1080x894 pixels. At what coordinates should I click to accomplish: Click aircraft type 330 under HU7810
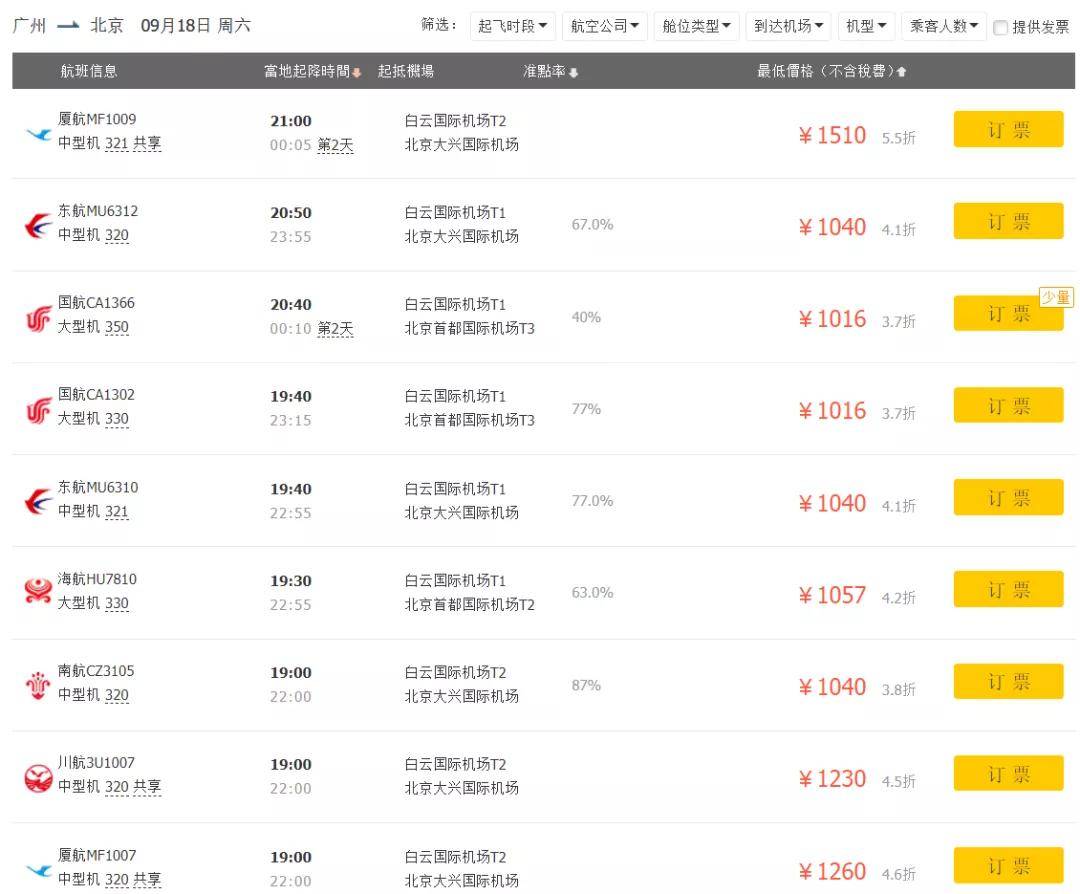[x=116, y=603]
